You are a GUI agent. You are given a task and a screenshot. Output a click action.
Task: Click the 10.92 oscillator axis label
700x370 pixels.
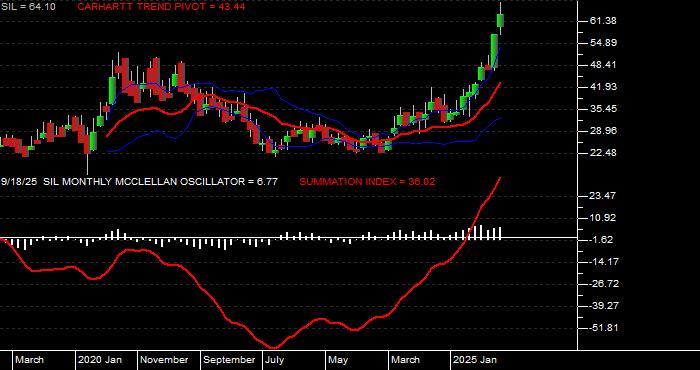(x=603, y=218)
